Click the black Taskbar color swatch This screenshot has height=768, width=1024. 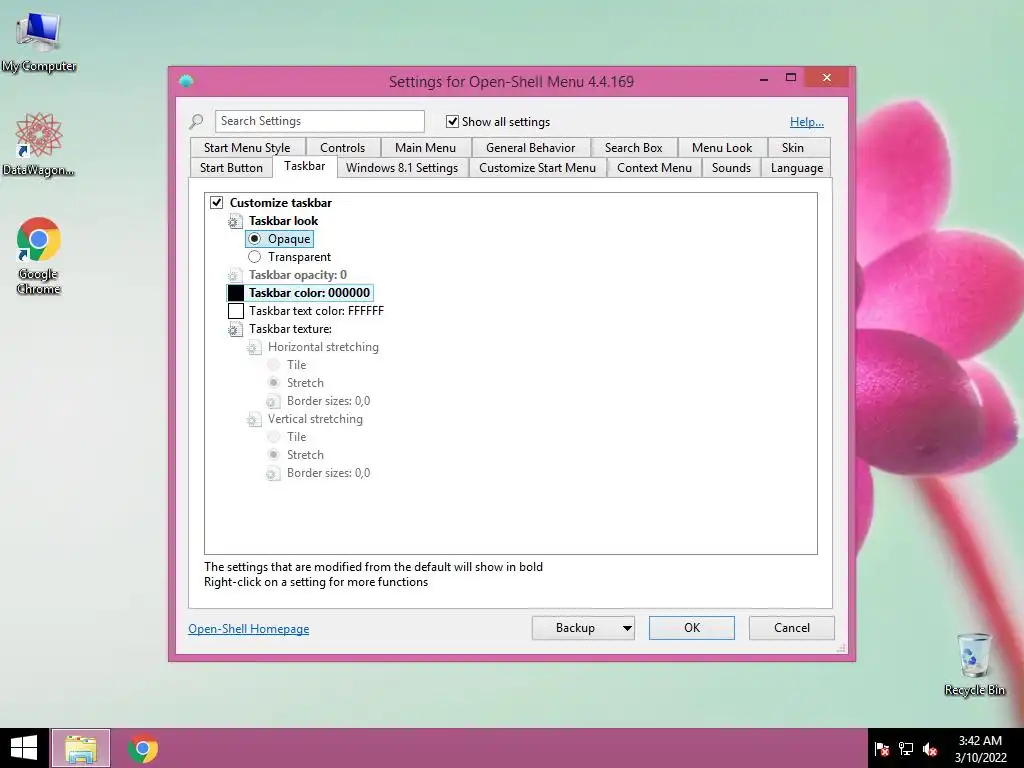[236, 293]
